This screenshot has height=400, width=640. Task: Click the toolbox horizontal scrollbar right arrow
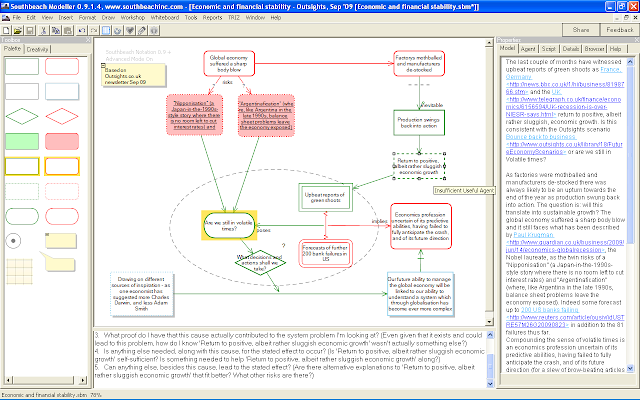coord(83,380)
